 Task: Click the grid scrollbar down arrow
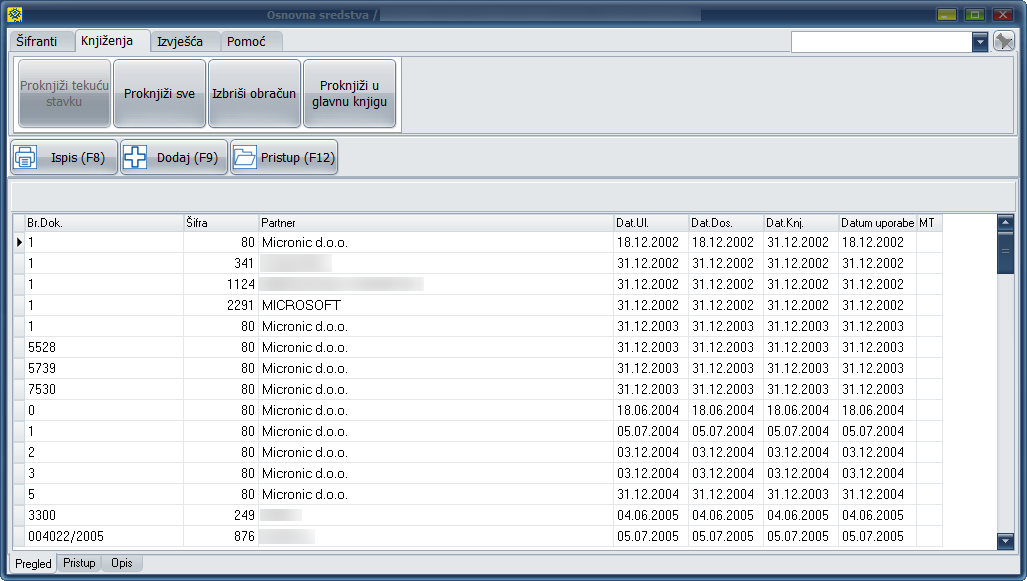[x=1005, y=541]
